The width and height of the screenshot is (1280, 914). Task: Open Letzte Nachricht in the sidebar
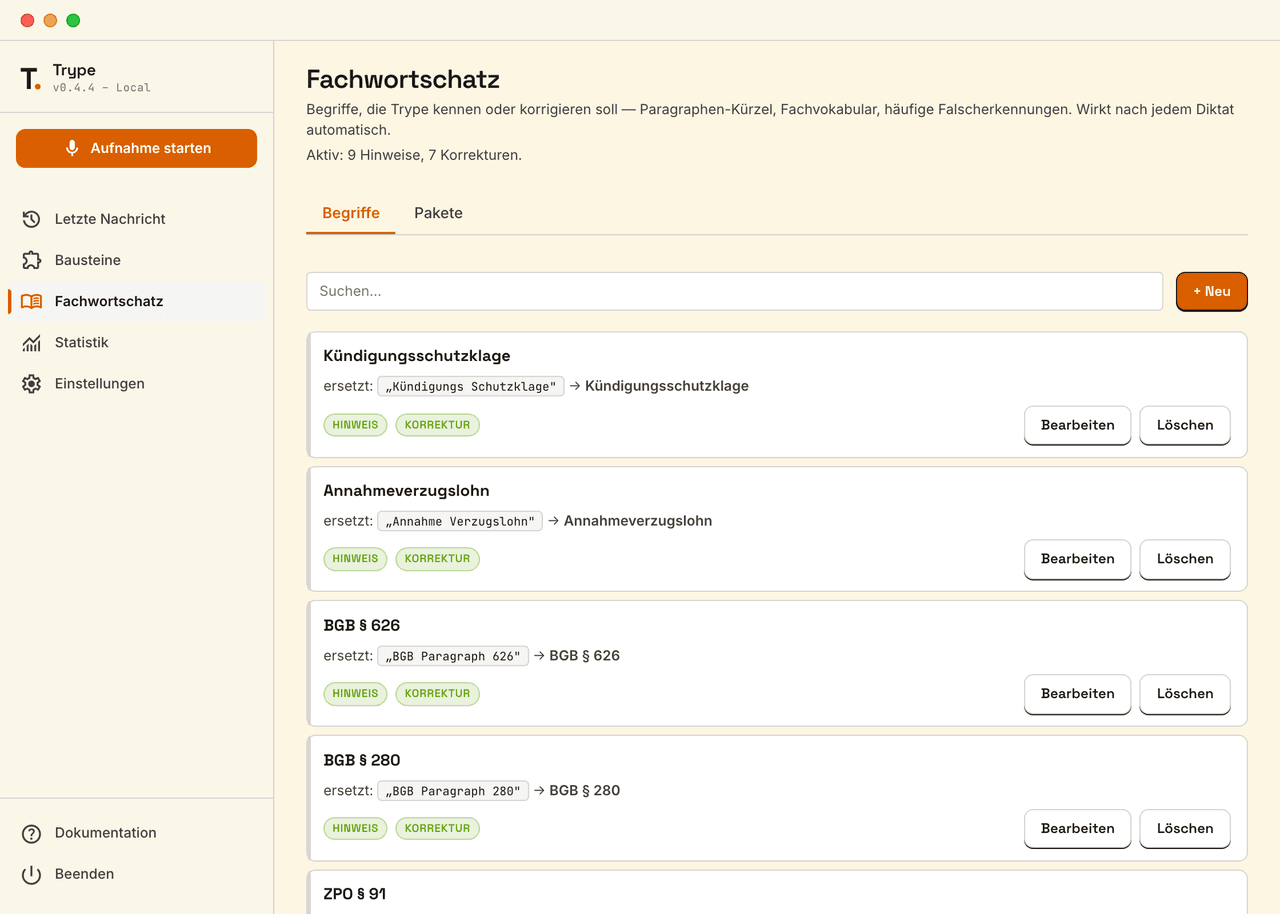click(x=136, y=219)
